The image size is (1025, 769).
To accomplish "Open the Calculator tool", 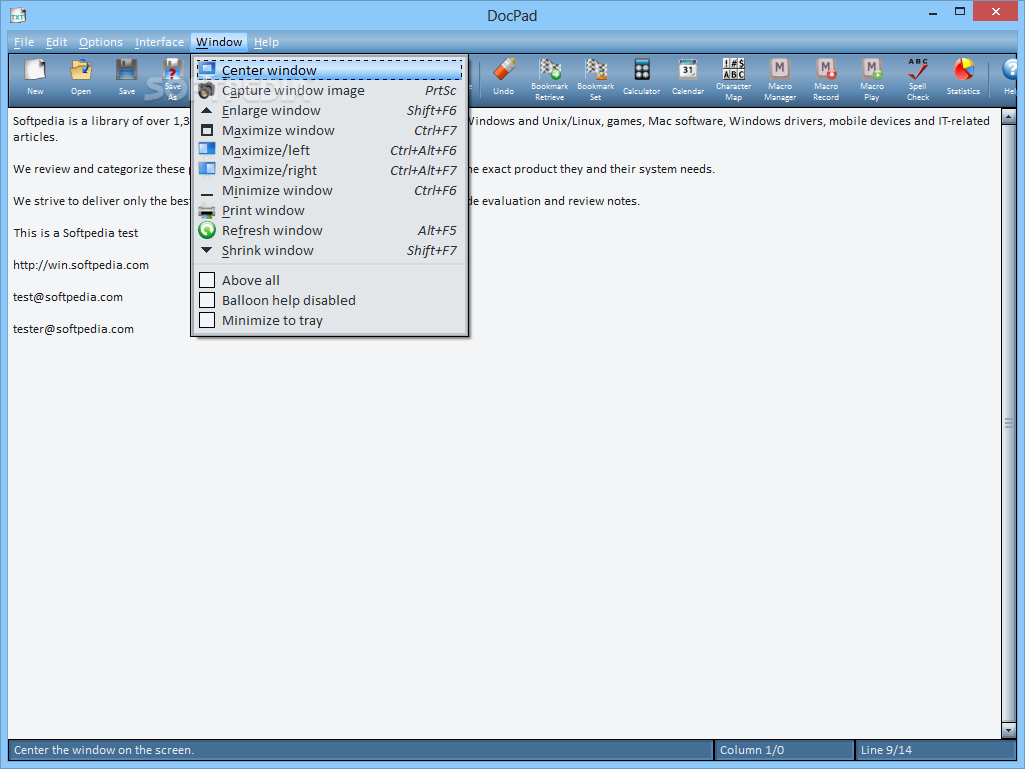I will [x=641, y=77].
